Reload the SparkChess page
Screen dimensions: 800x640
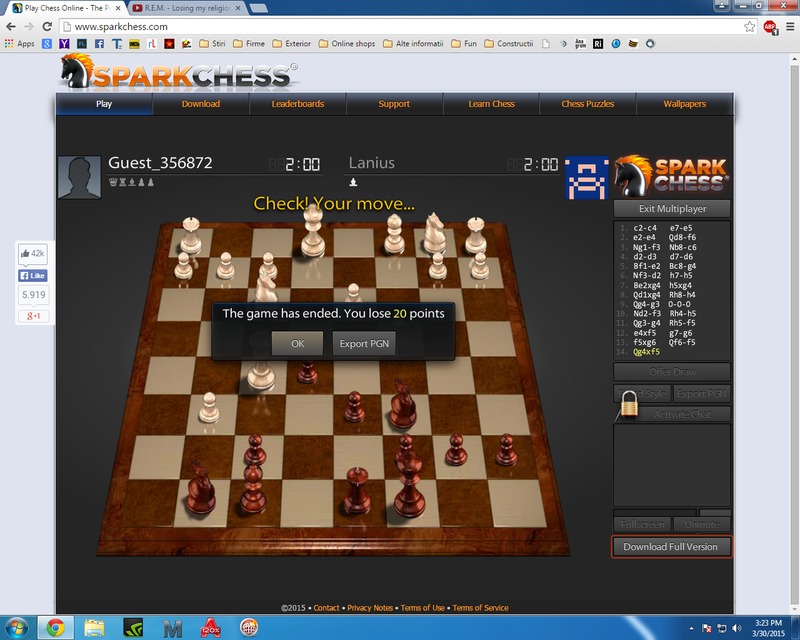(47, 27)
